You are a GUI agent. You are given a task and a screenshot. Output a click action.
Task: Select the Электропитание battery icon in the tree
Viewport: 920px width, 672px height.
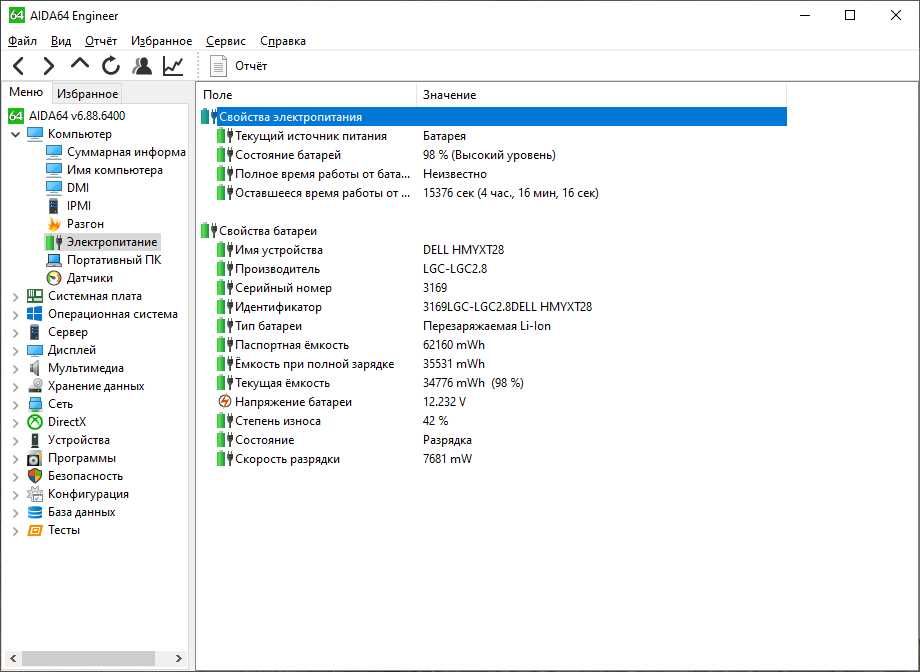pyautogui.click(x=54, y=242)
